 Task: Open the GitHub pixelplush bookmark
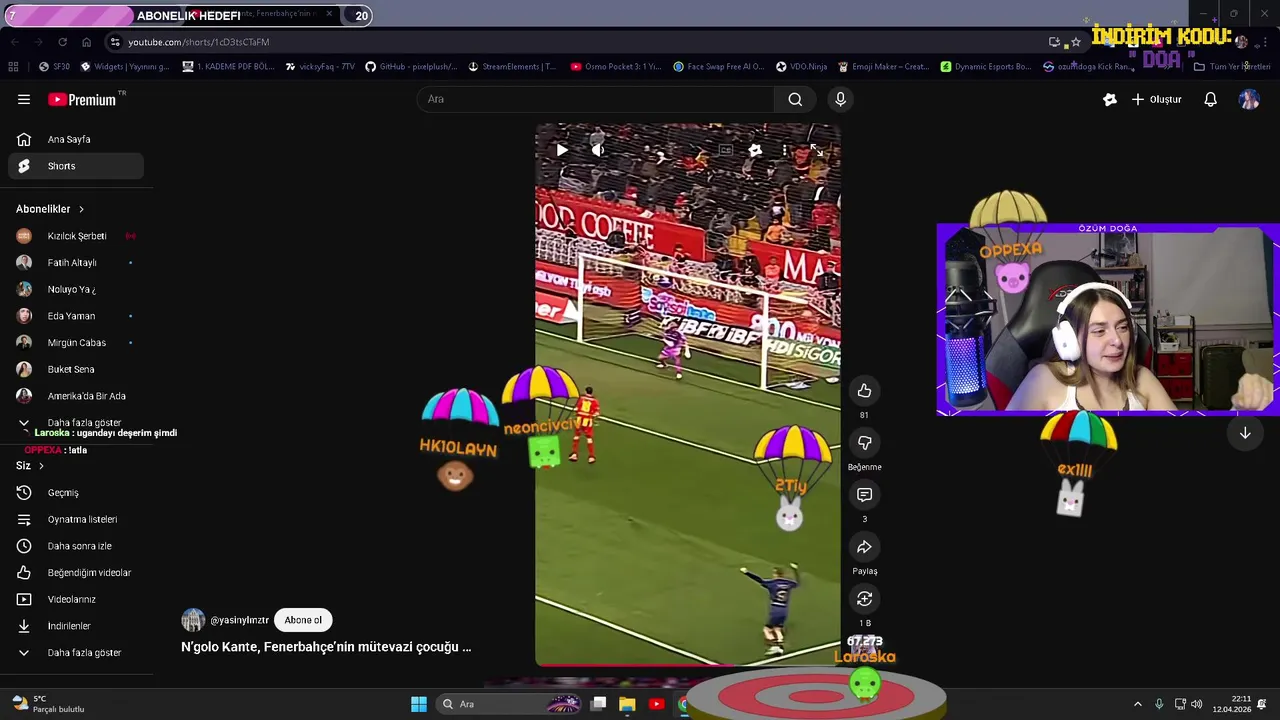411,67
